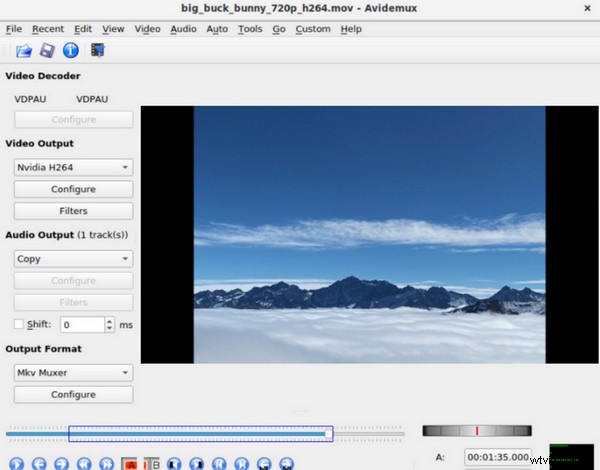Click the timeline slider handle

pos(328,434)
